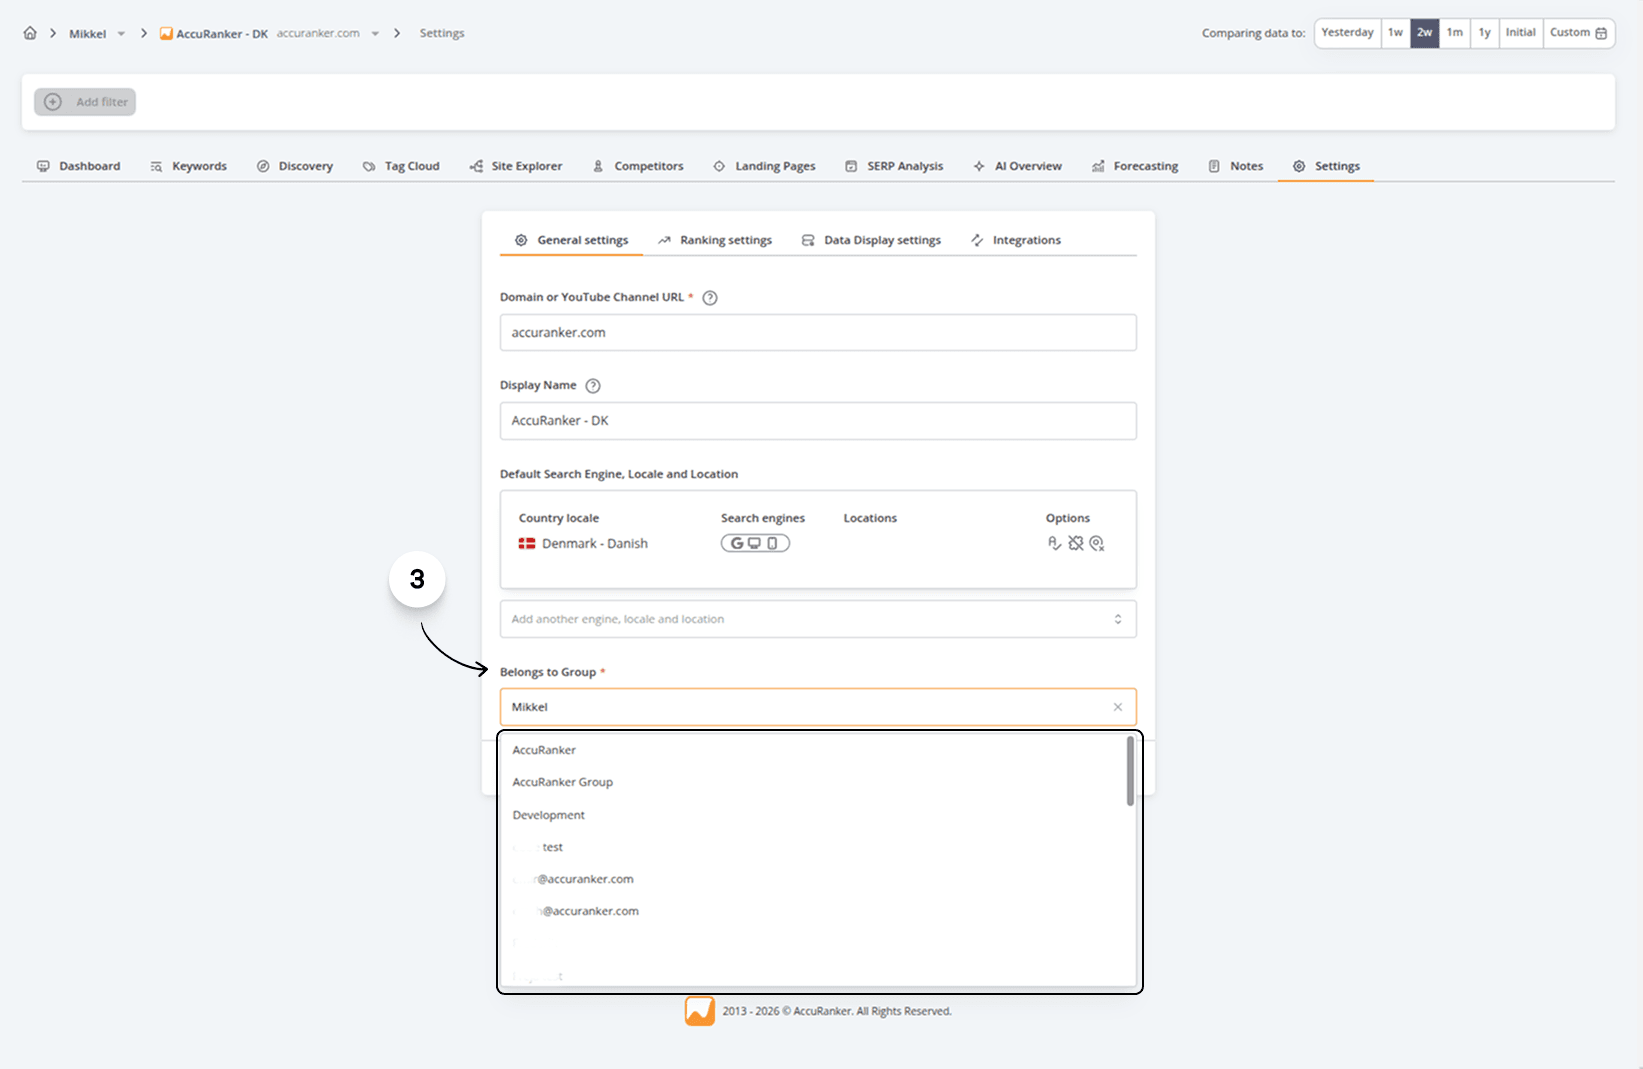The image size is (1643, 1069).
Task: Switch to the Discovery tab
Action: click(295, 166)
